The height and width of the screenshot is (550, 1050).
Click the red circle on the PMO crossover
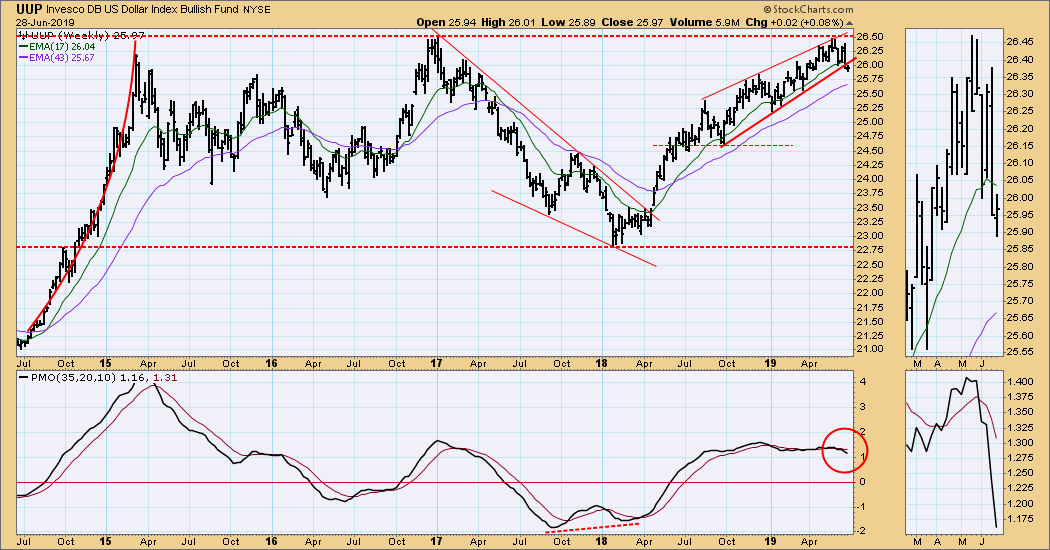(x=845, y=449)
